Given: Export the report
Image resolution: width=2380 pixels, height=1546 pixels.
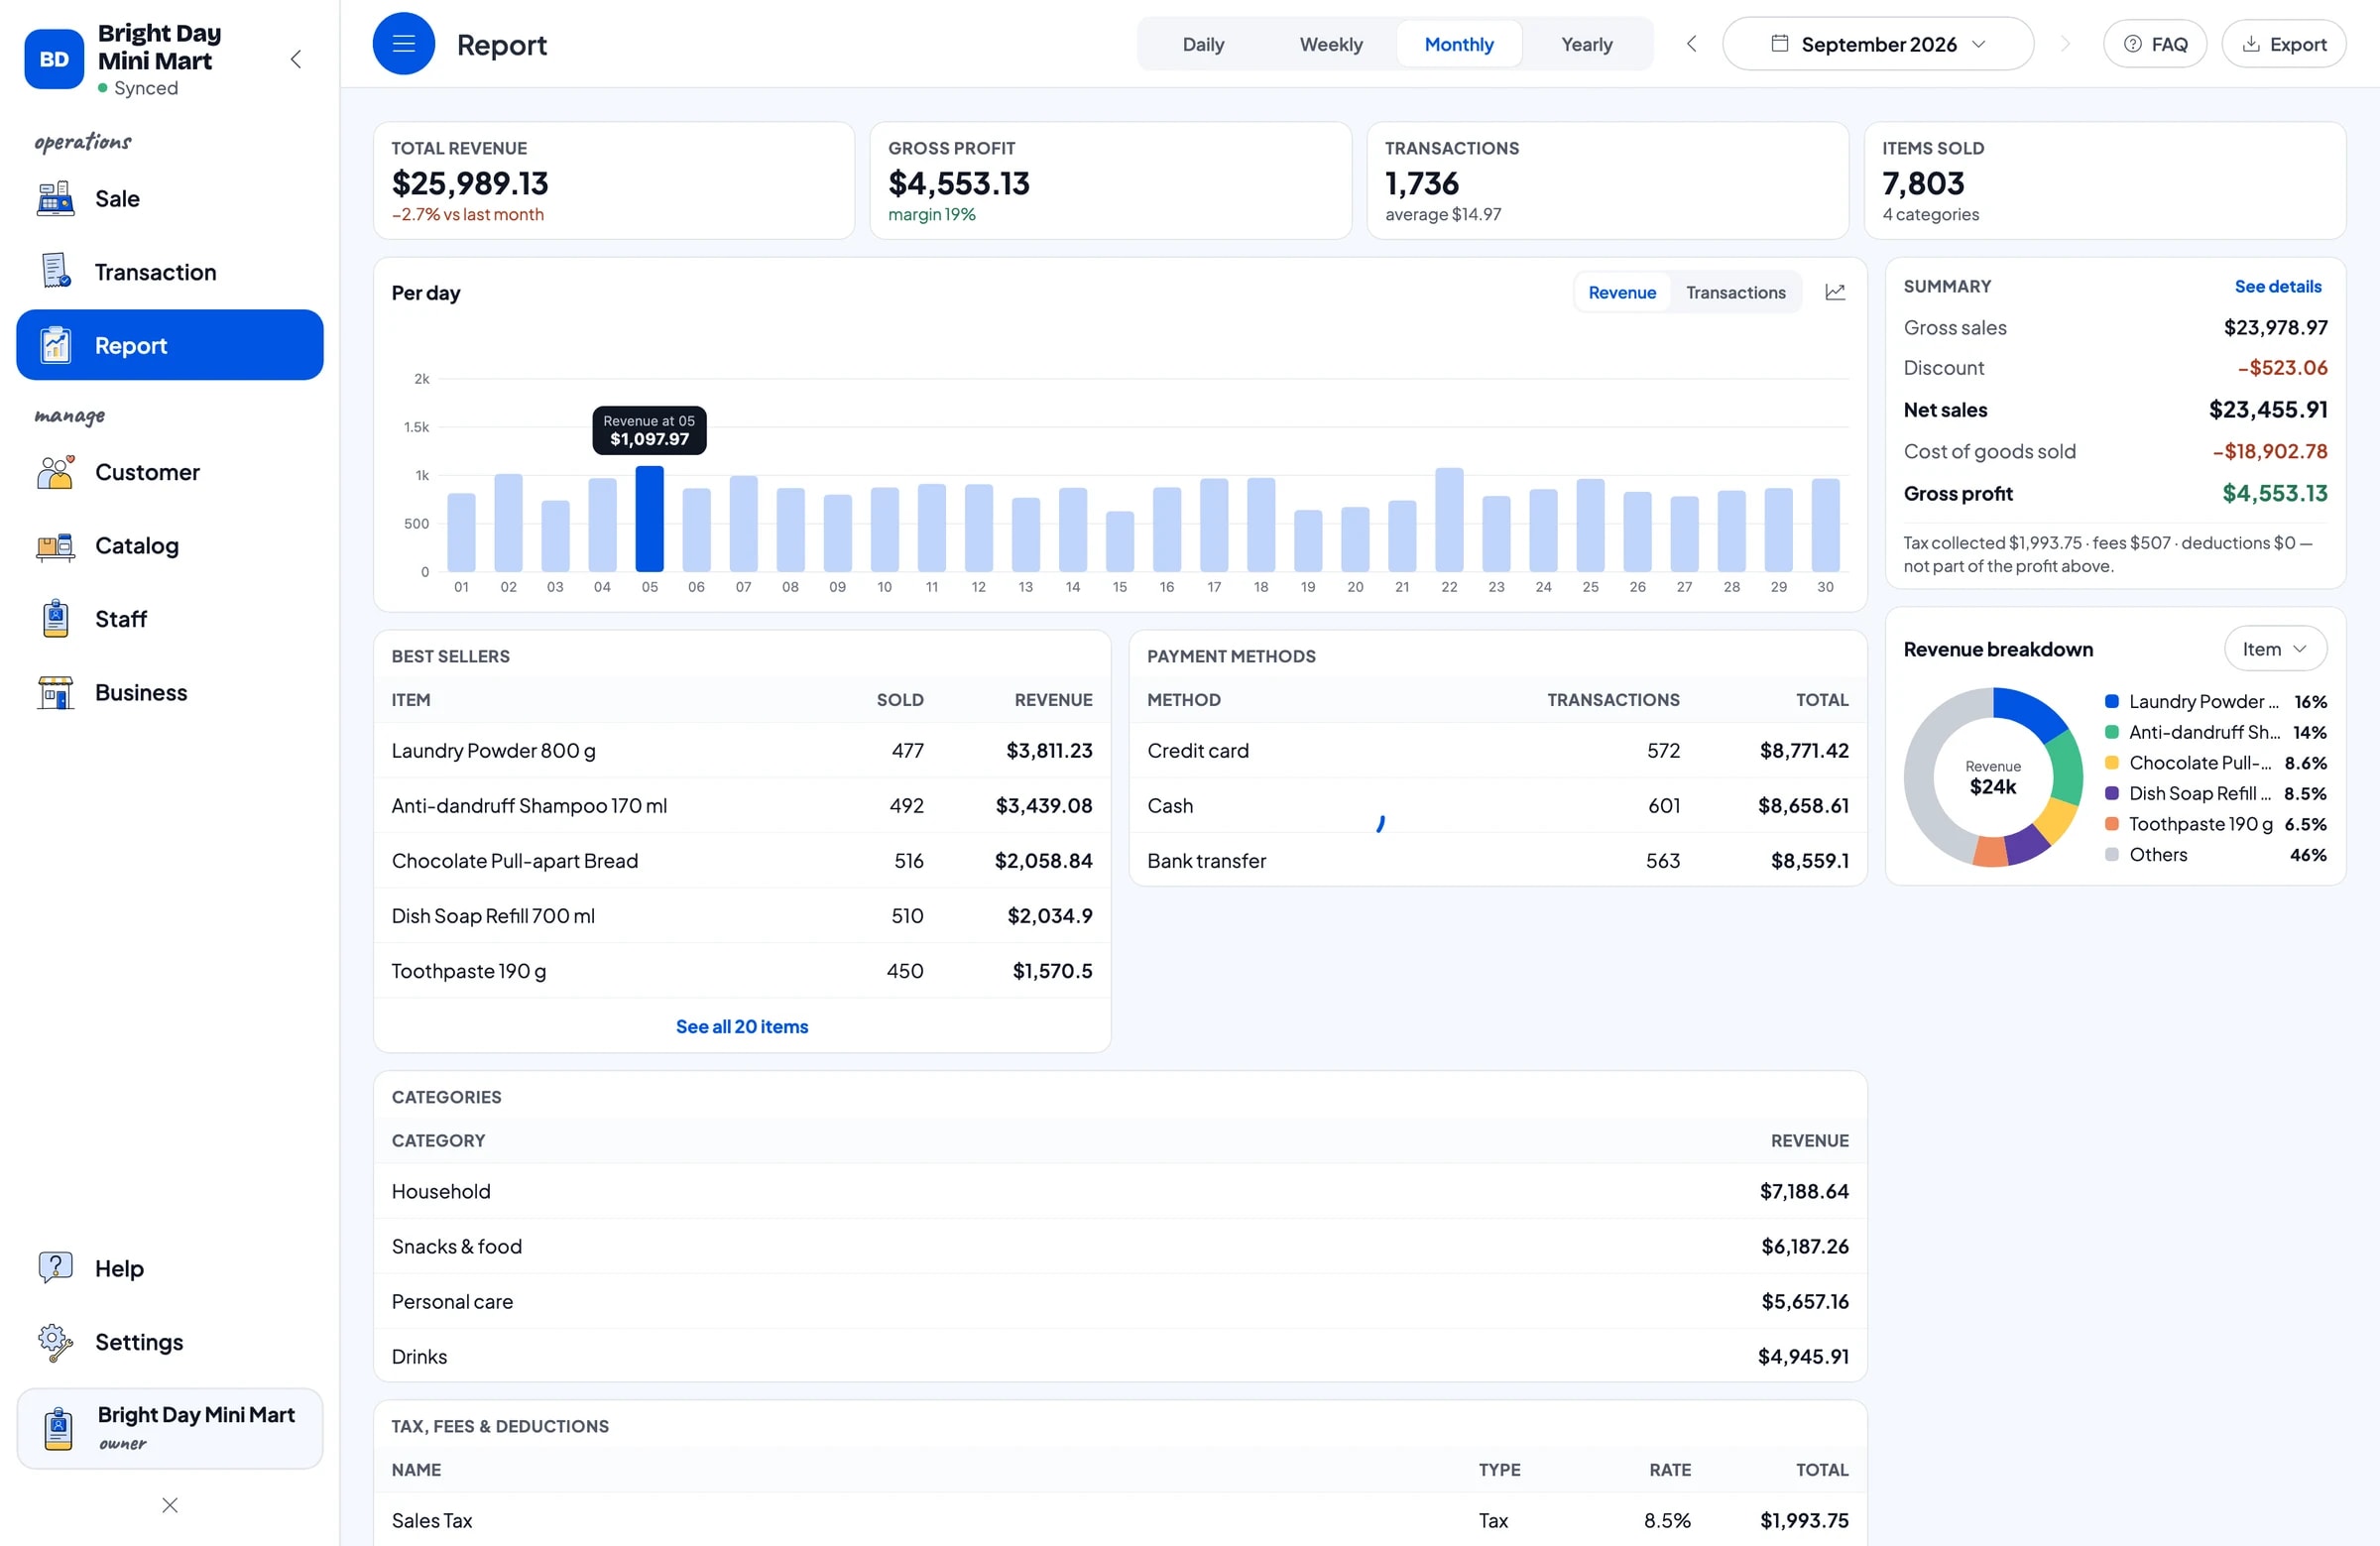Looking at the screenshot, I should [x=2284, y=44].
